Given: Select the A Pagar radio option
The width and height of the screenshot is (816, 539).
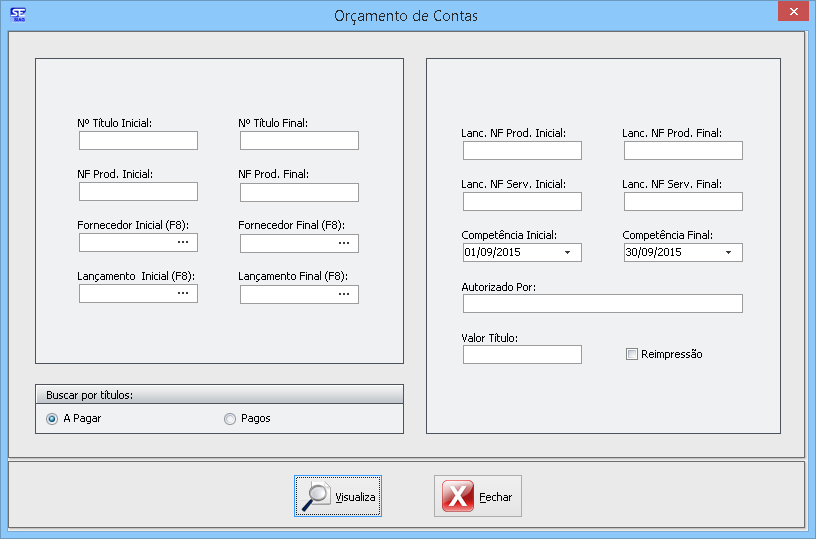Looking at the screenshot, I should point(52,418).
